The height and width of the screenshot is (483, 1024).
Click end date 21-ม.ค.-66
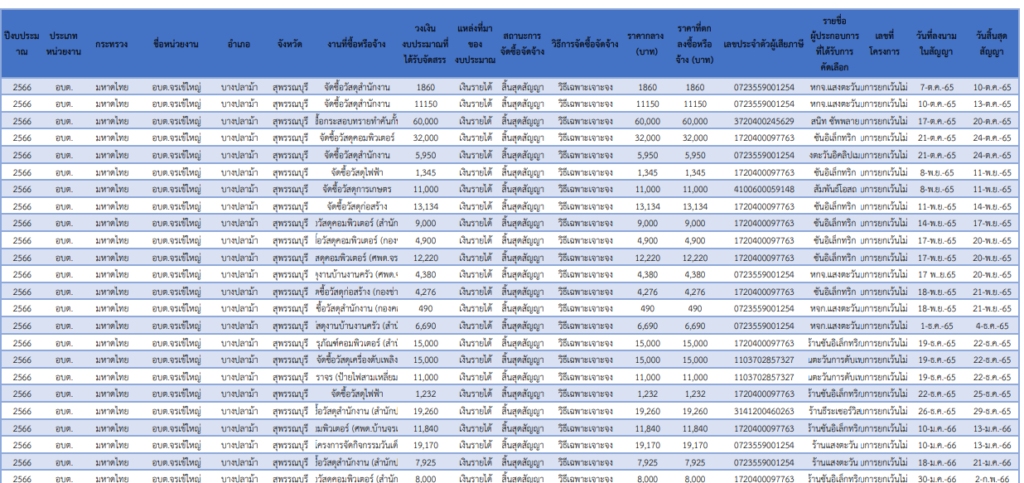pos(992,462)
